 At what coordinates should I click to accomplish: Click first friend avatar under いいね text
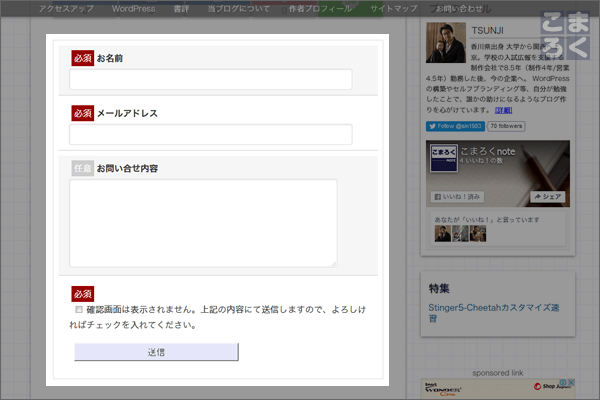[443, 233]
